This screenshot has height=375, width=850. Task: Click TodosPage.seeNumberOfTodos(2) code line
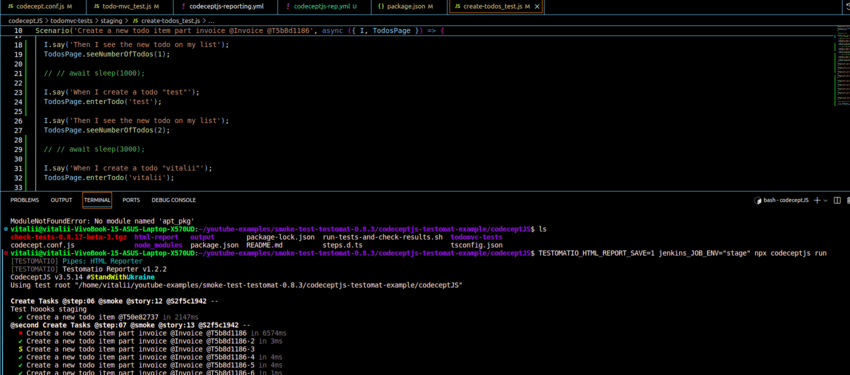(107, 130)
